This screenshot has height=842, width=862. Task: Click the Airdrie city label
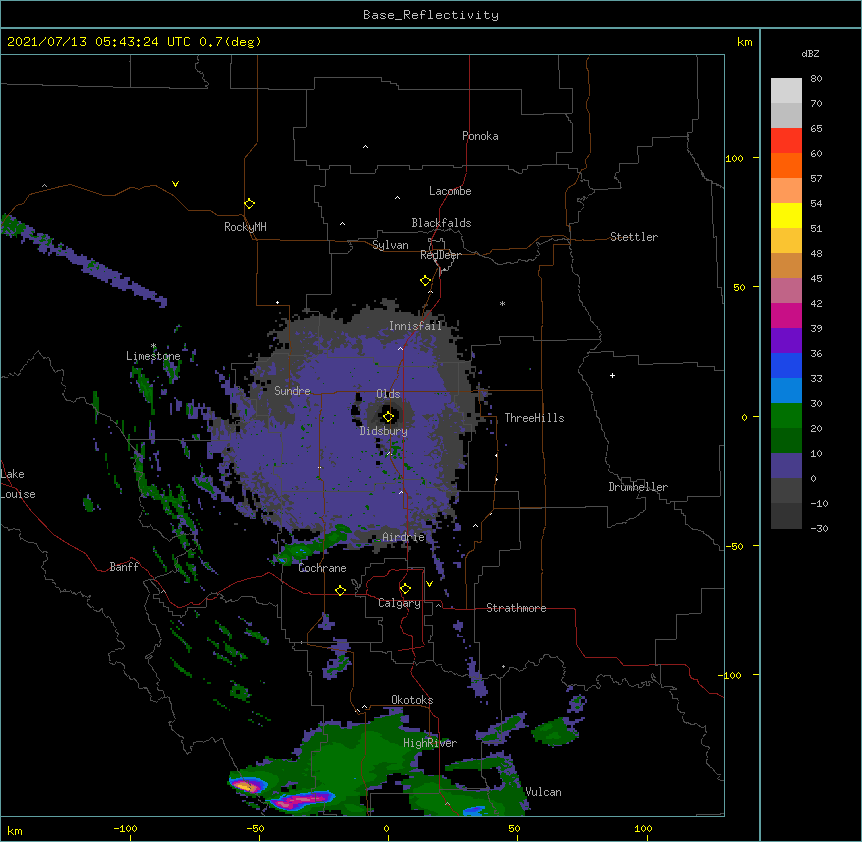click(404, 537)
